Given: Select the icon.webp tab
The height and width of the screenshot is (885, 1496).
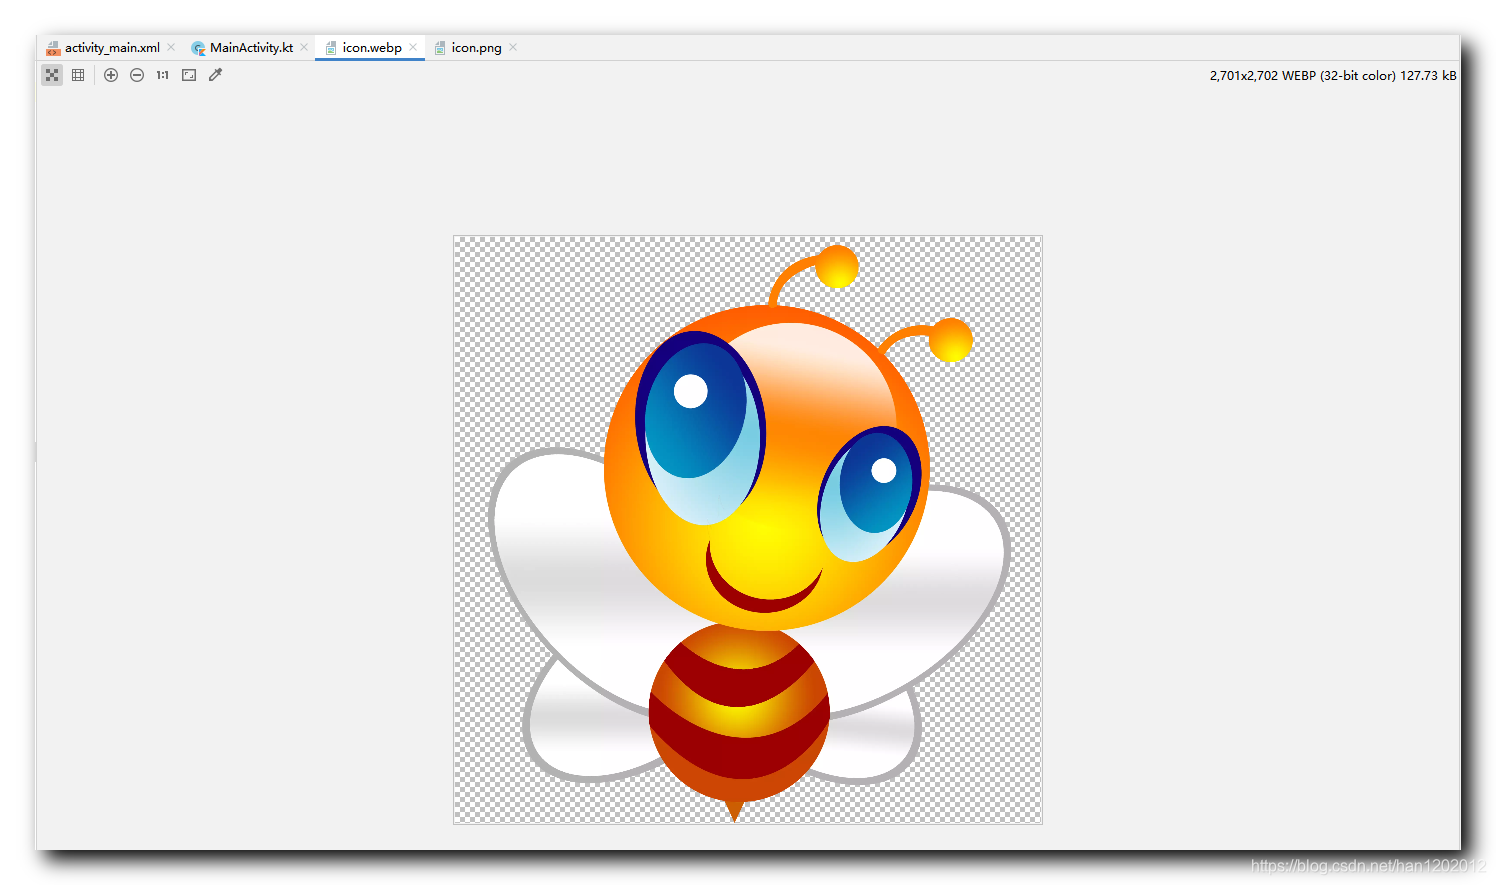Looking at the screenshot, I should 372,47.
